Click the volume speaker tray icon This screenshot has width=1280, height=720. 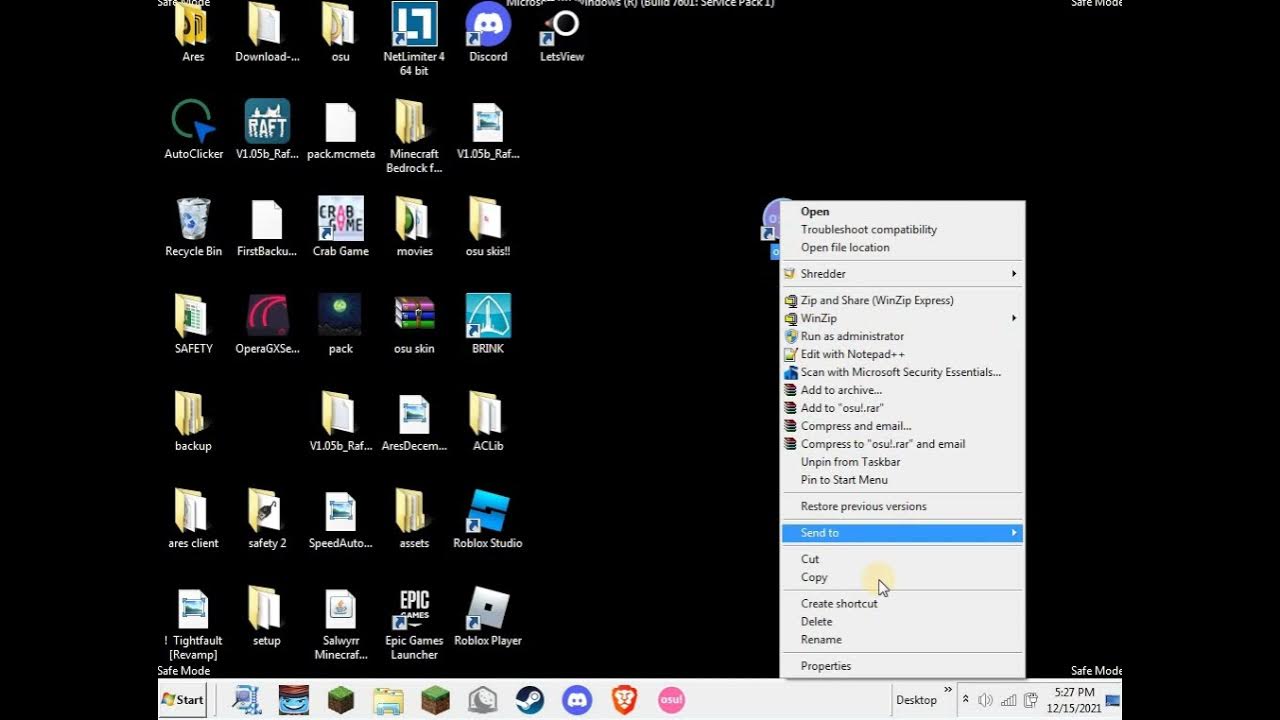point(985,700)
